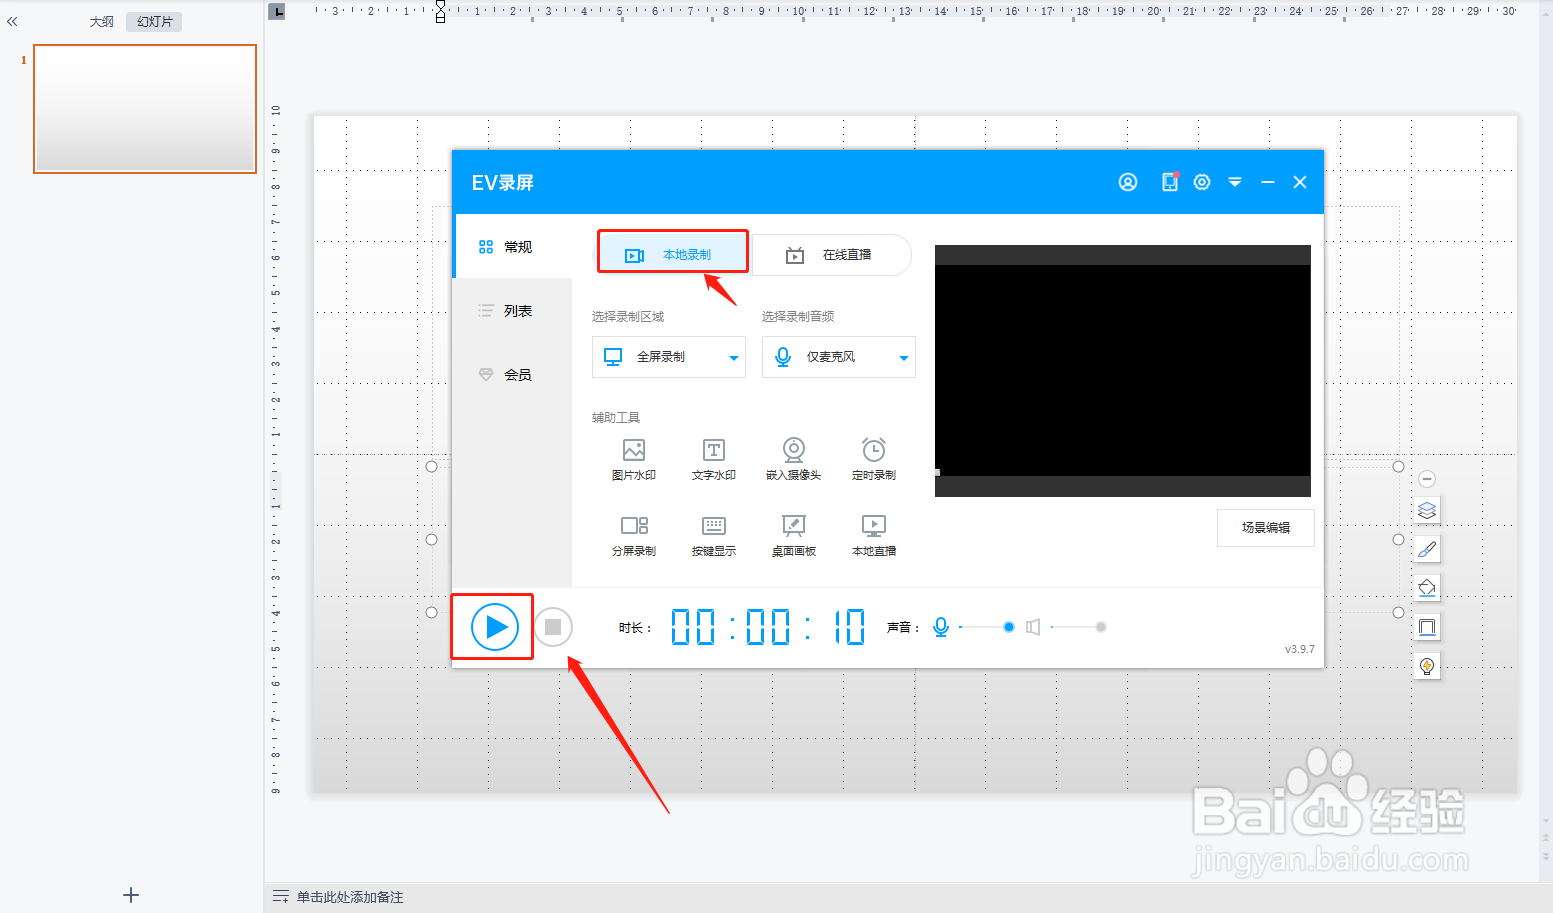Click the lightbulb icon in floating toolbar
Image resolution: width=1553 pixels, height=913 pixels.
(1427, 666)
